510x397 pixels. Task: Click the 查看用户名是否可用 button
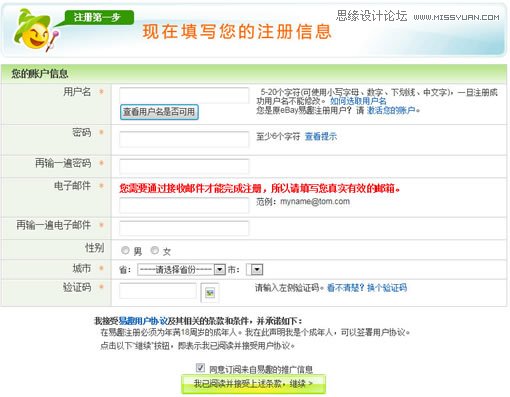159,112
